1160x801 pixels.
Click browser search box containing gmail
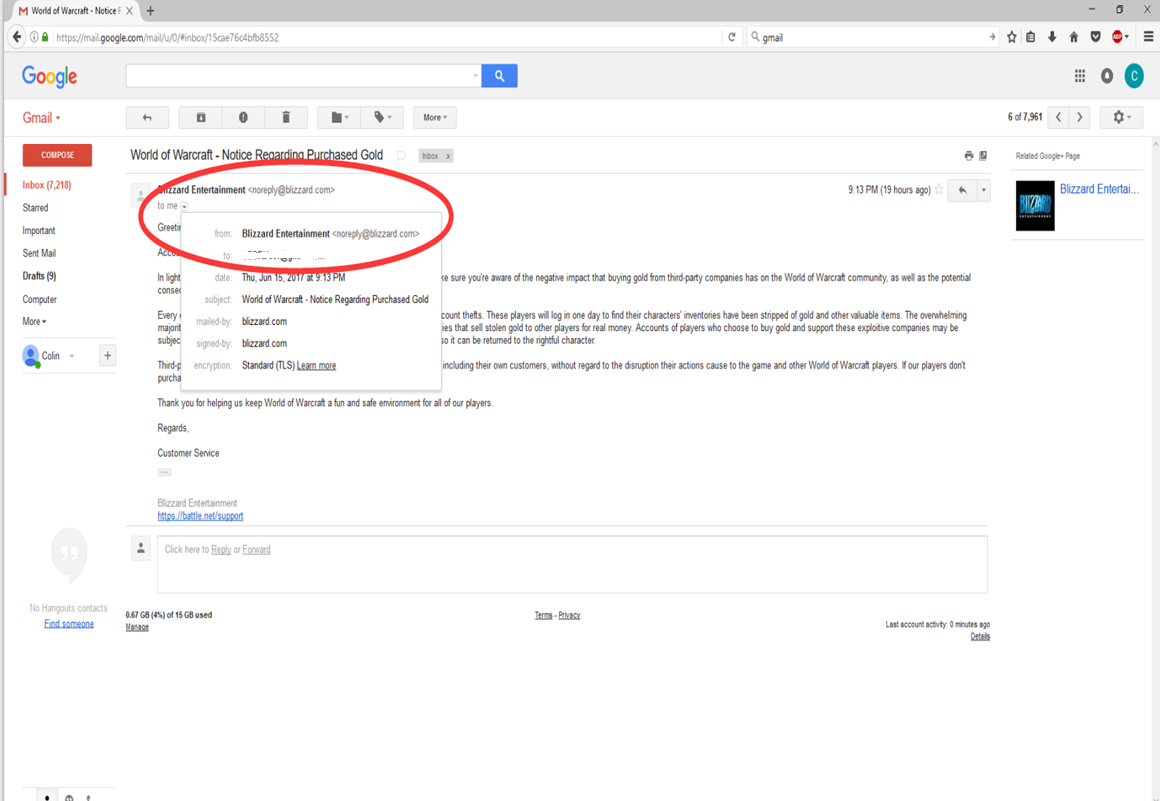pyautogui.click(x=873, y=37)
